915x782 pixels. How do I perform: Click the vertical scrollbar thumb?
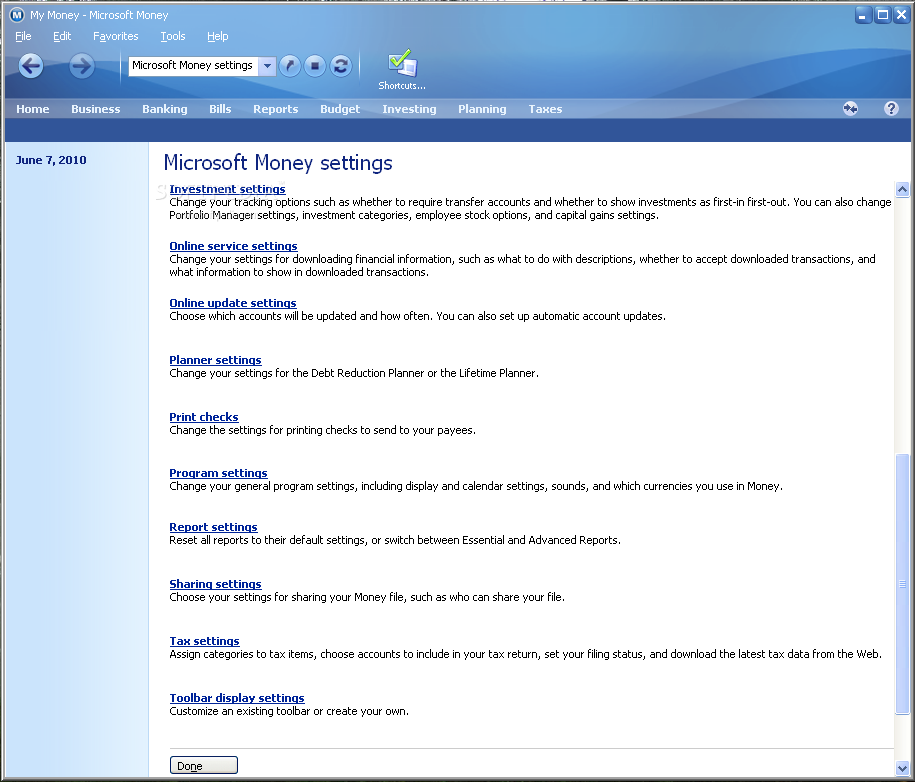click(902, 584)
